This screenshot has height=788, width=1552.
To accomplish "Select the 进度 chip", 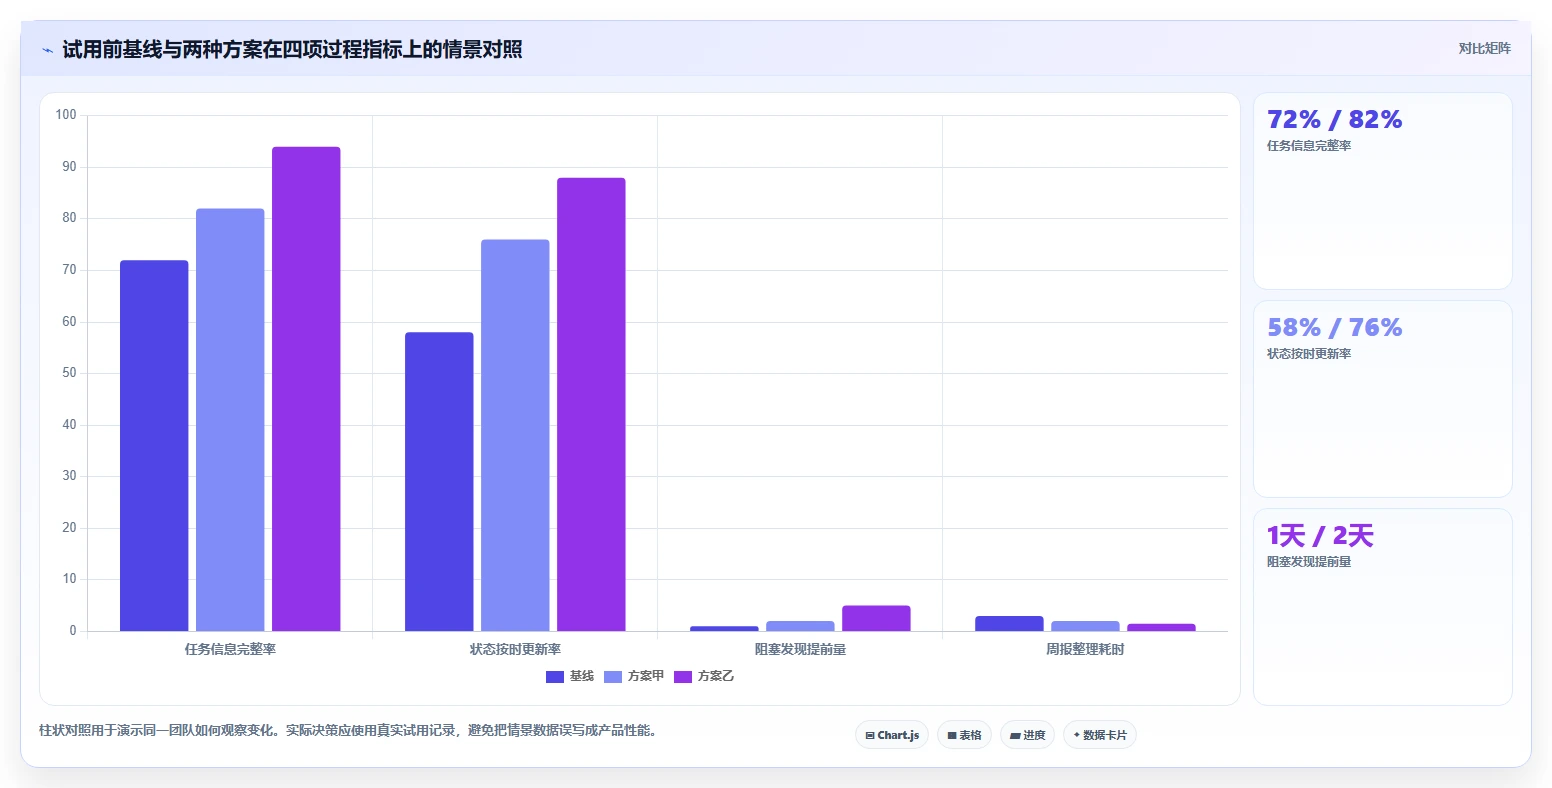I will pos(1027,735).
